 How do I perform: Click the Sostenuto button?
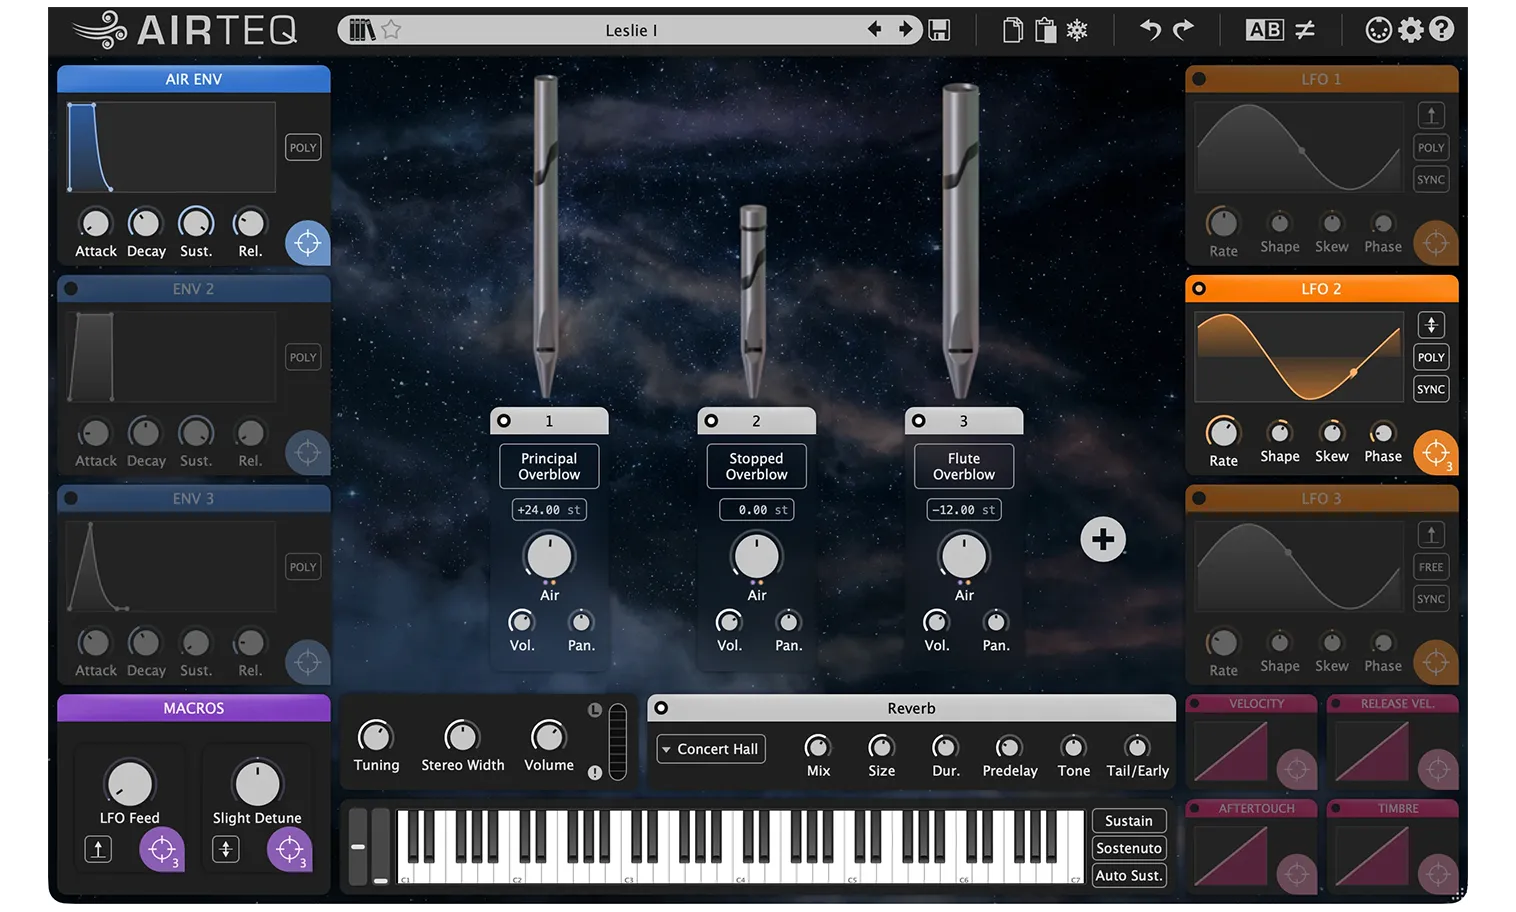[x=1129, y=848]
